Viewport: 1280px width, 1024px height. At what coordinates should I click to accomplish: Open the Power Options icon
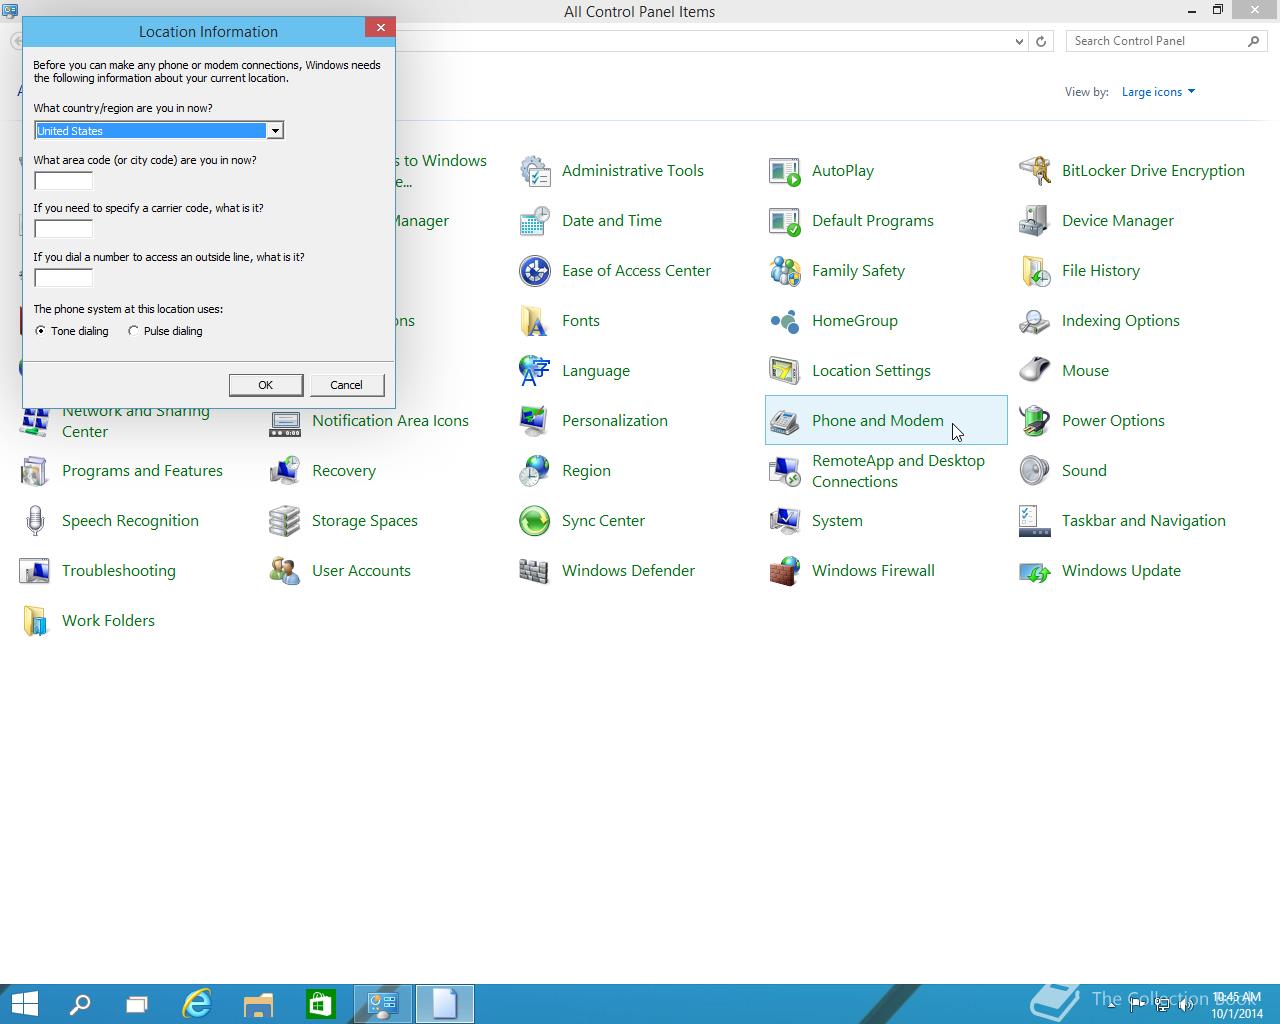pyautogui.click(x=1035, y=421)
